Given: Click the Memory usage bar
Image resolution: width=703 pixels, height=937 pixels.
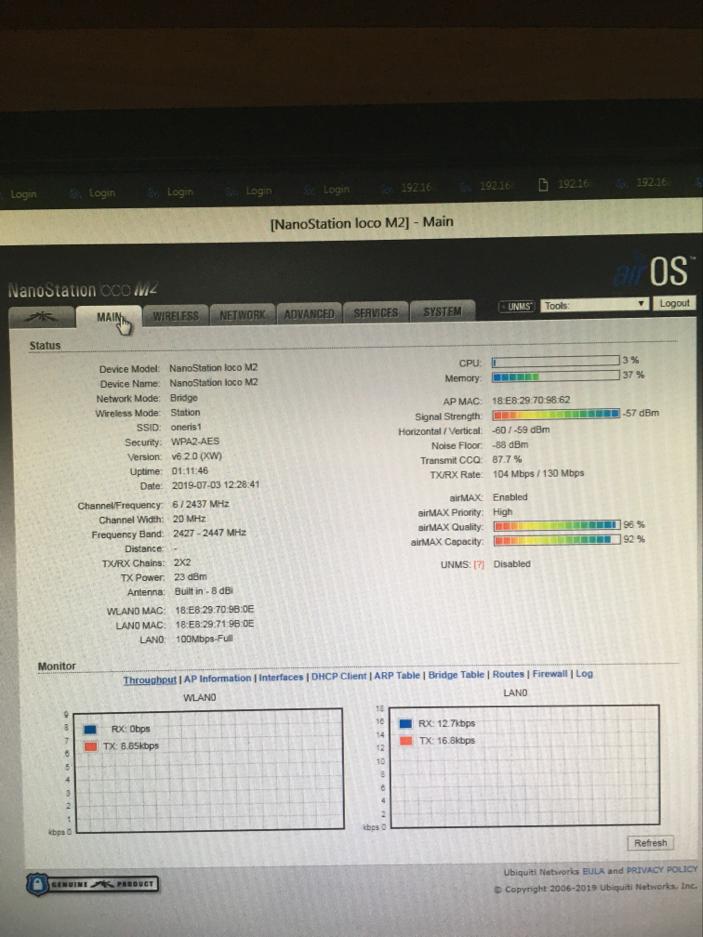Looking at the screenshot, I should (555, 376).
